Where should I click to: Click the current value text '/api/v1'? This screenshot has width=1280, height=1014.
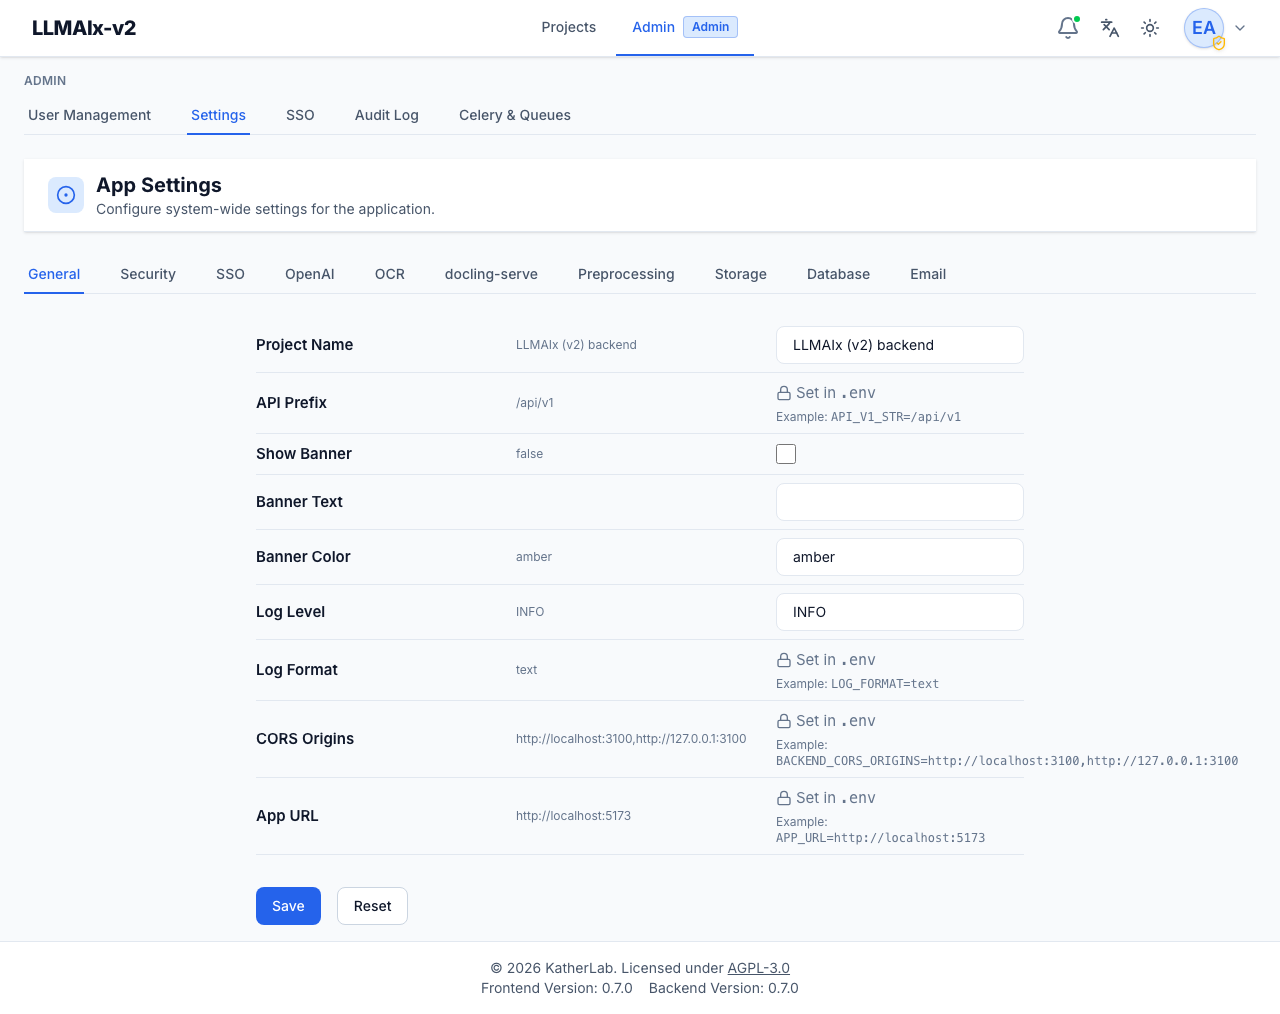tap(535, 403)
